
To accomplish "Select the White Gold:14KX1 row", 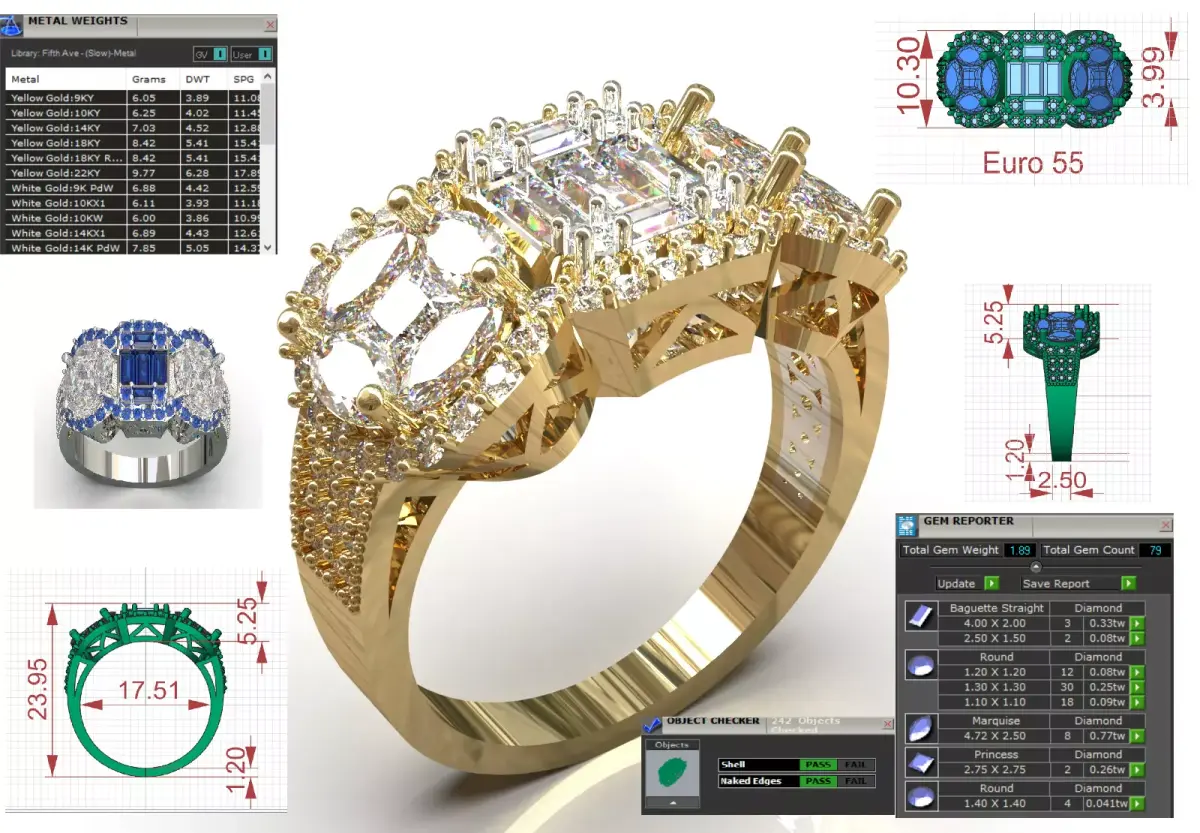I will [x=133, y=233].
